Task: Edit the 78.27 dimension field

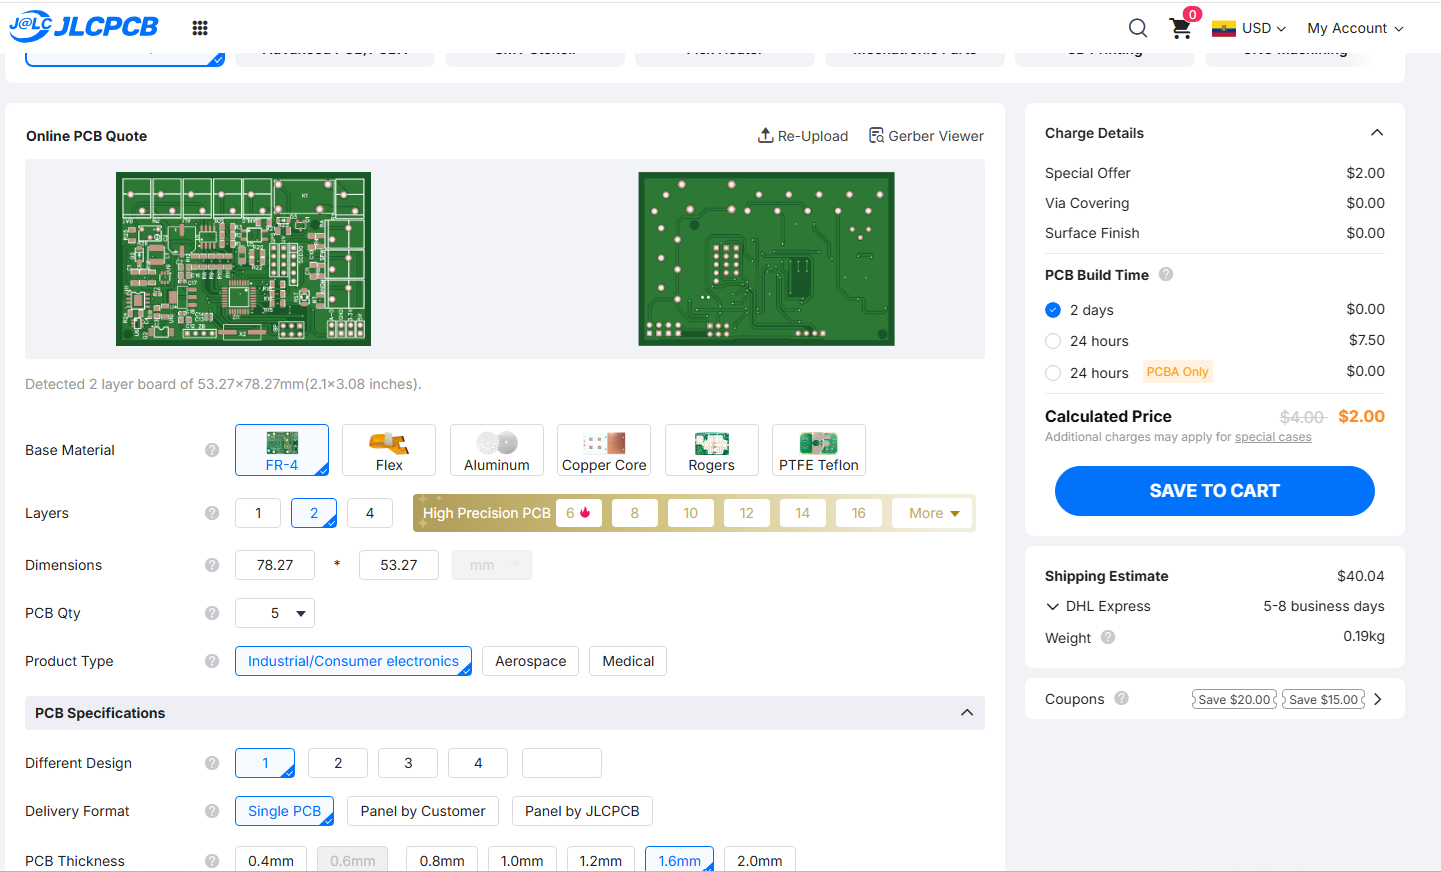Action: pos(275,565)
